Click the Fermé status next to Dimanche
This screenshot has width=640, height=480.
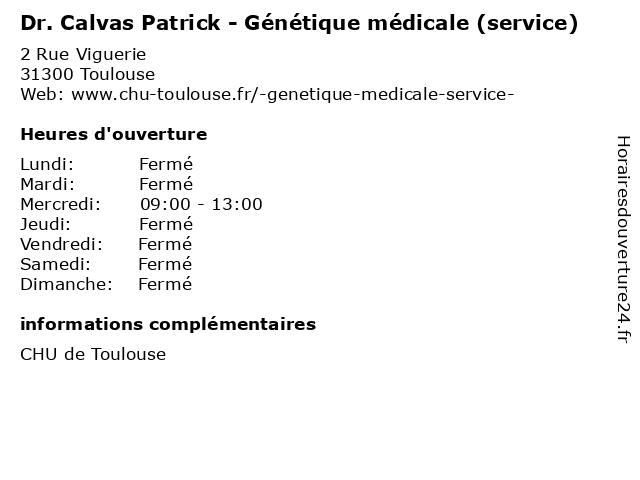pos(165,284)
